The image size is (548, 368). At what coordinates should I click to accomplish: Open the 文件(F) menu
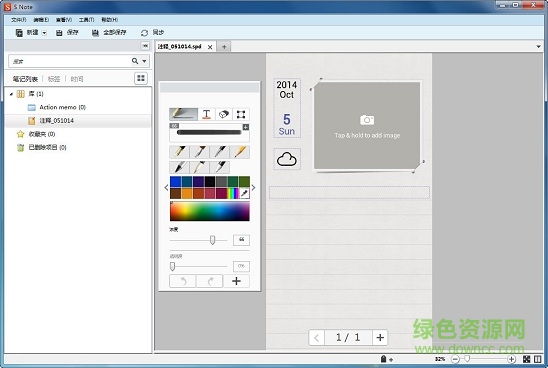(x=19, y=20)
